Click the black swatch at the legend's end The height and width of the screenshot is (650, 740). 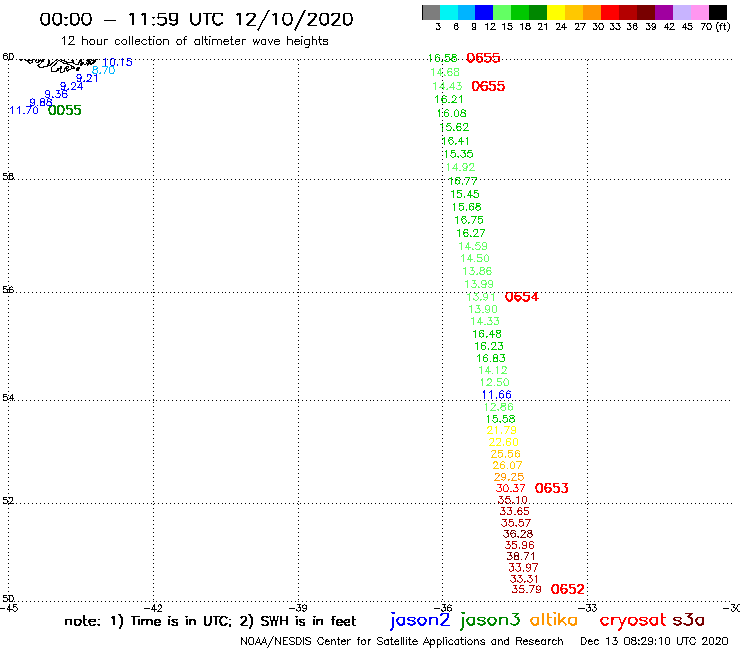point(717,12)
